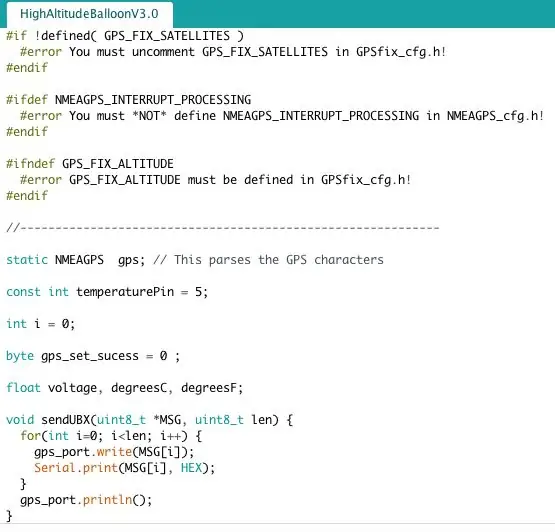Click the dashed comment separator line
The image size is (555, 532).
[x=223, y=228]
